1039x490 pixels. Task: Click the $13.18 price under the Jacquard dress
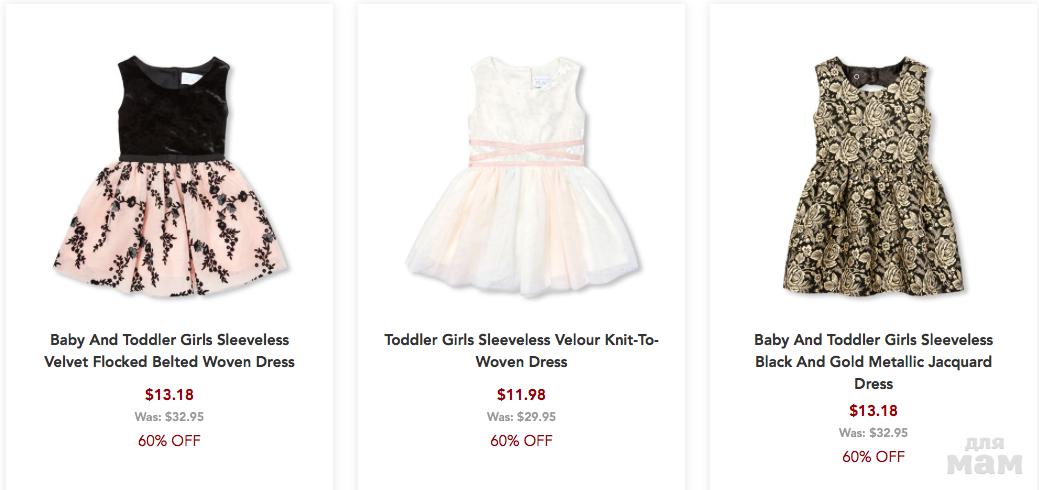tap(873, 411)
